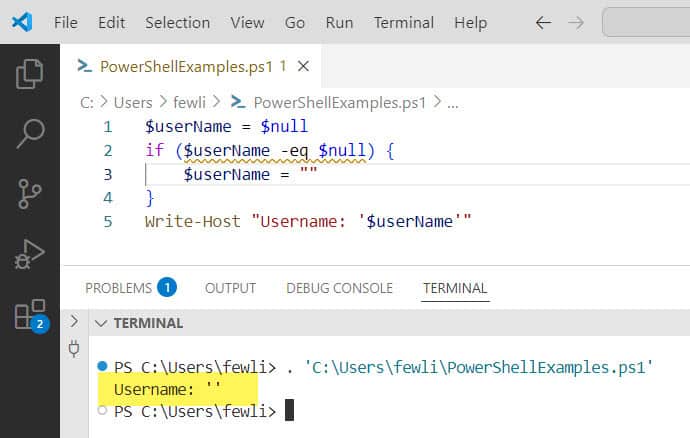Click line number 5 in gutter
The width and height of the screenshot is (690, 438).
108,221
